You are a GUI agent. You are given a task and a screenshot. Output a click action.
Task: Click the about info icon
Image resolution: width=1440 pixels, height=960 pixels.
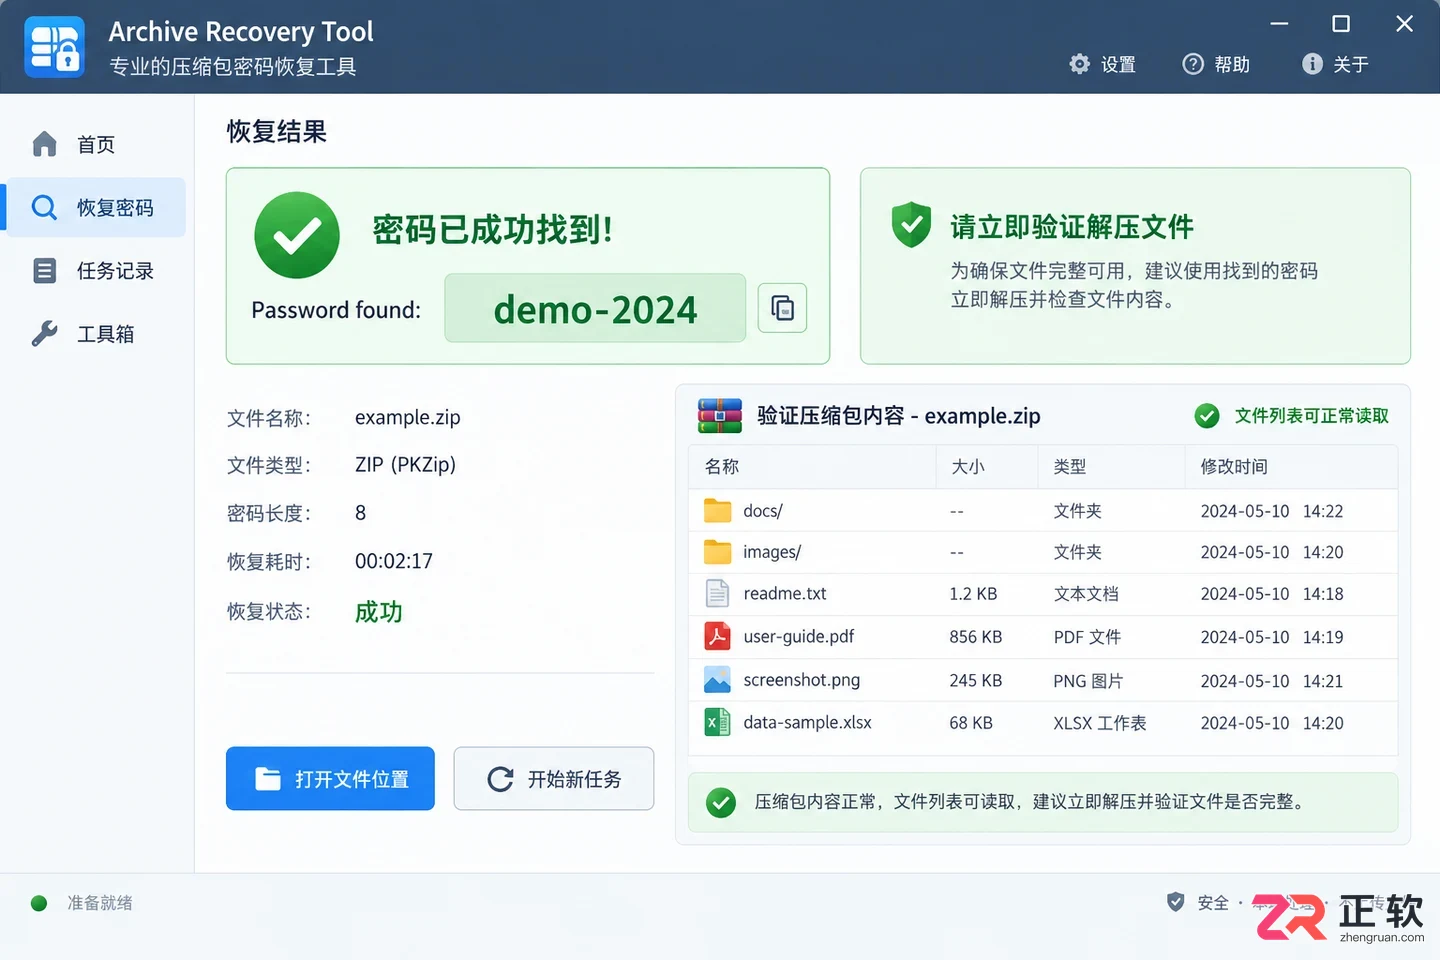tap(1312, 64)
